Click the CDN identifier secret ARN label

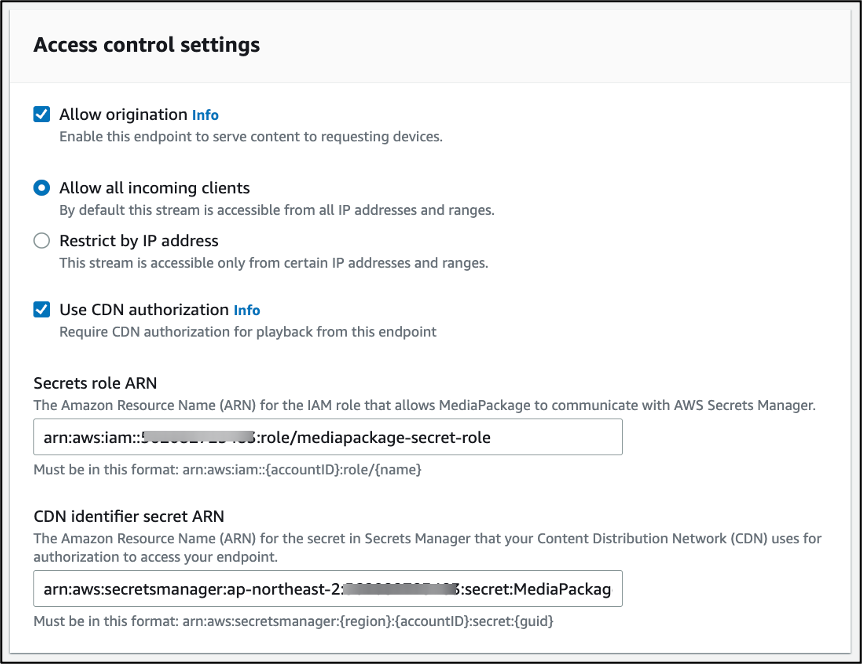[128, 517]
